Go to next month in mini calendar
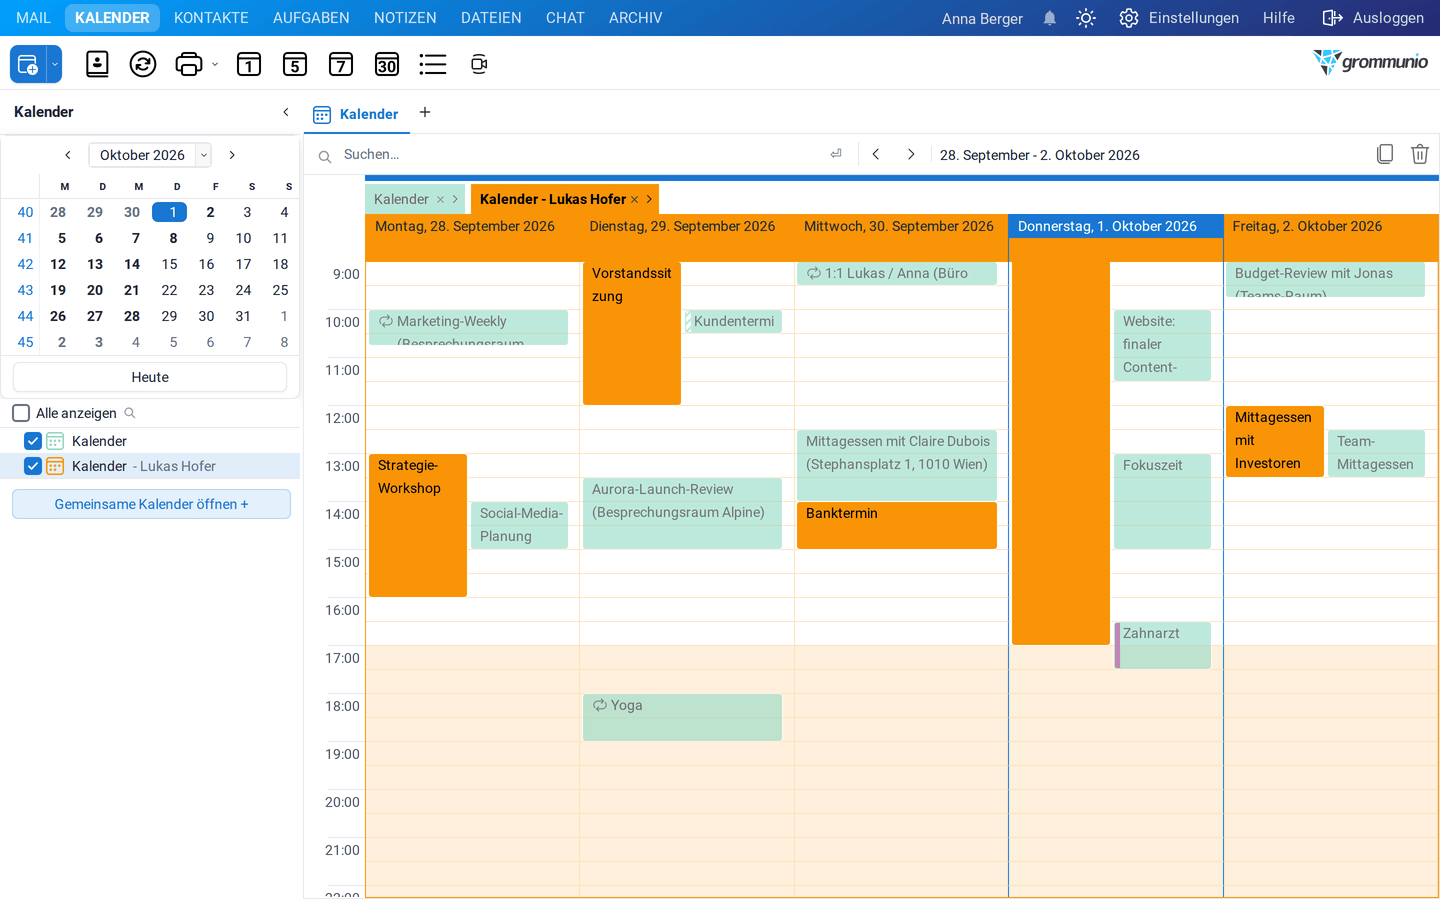Screen dimensions: 1440x900 (x=232, y=155)
